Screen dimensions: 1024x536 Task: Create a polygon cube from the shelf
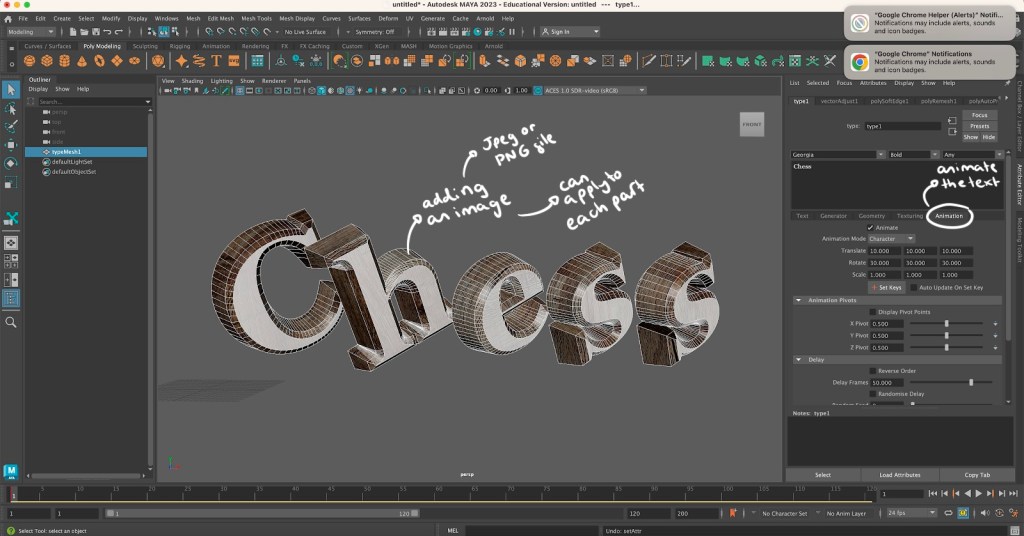click(47, 61)
